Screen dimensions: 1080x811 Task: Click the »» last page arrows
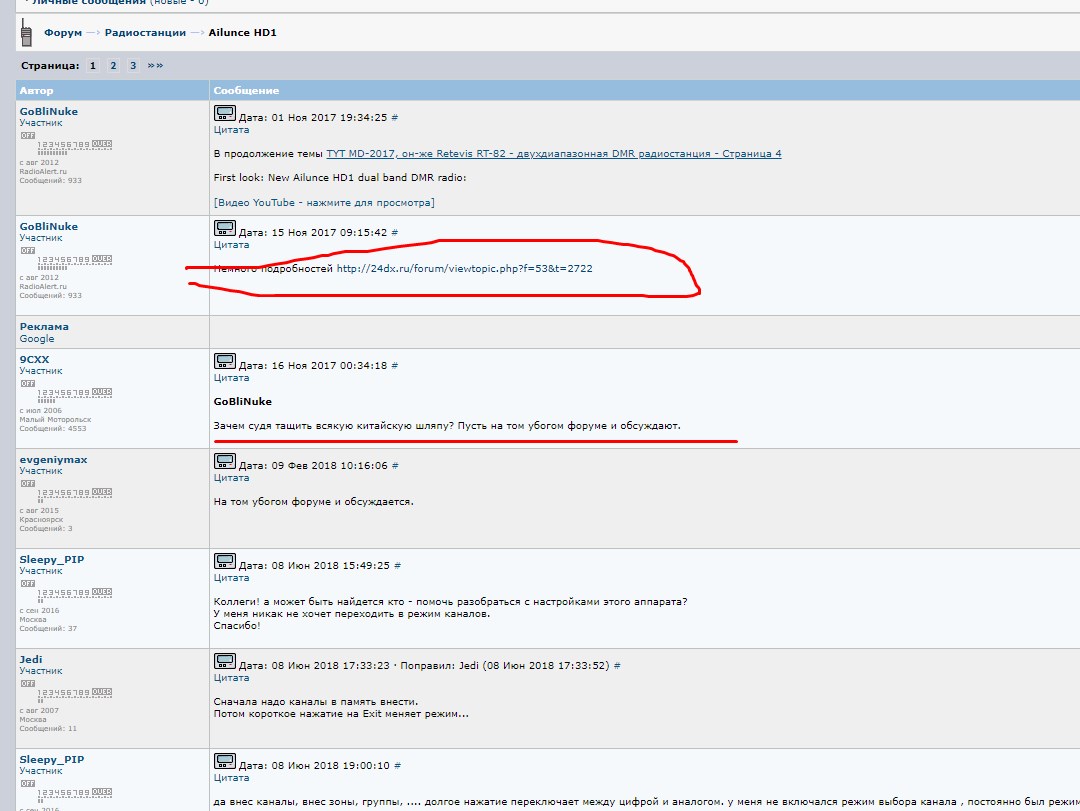point(156,65)
